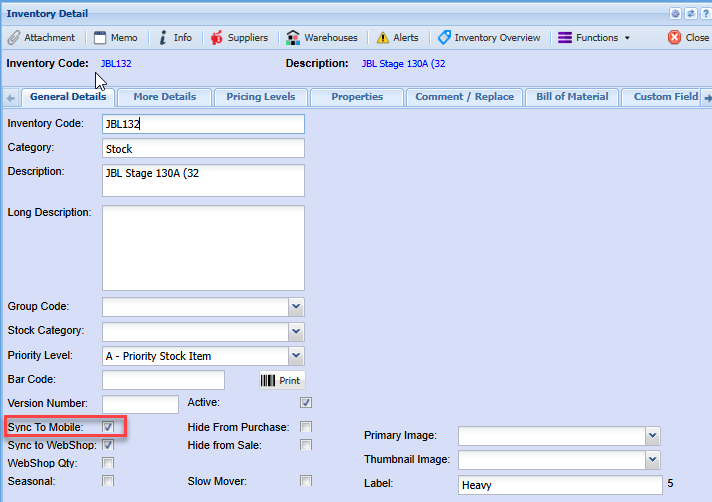
Task: Open the Memo notepad tool
Action: coord(115,38)
